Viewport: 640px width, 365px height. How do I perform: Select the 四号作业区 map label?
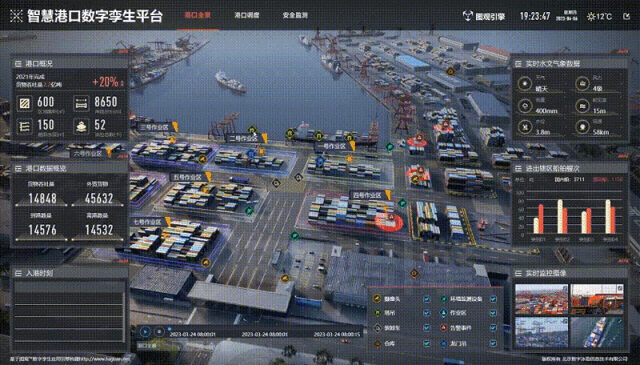367,196
